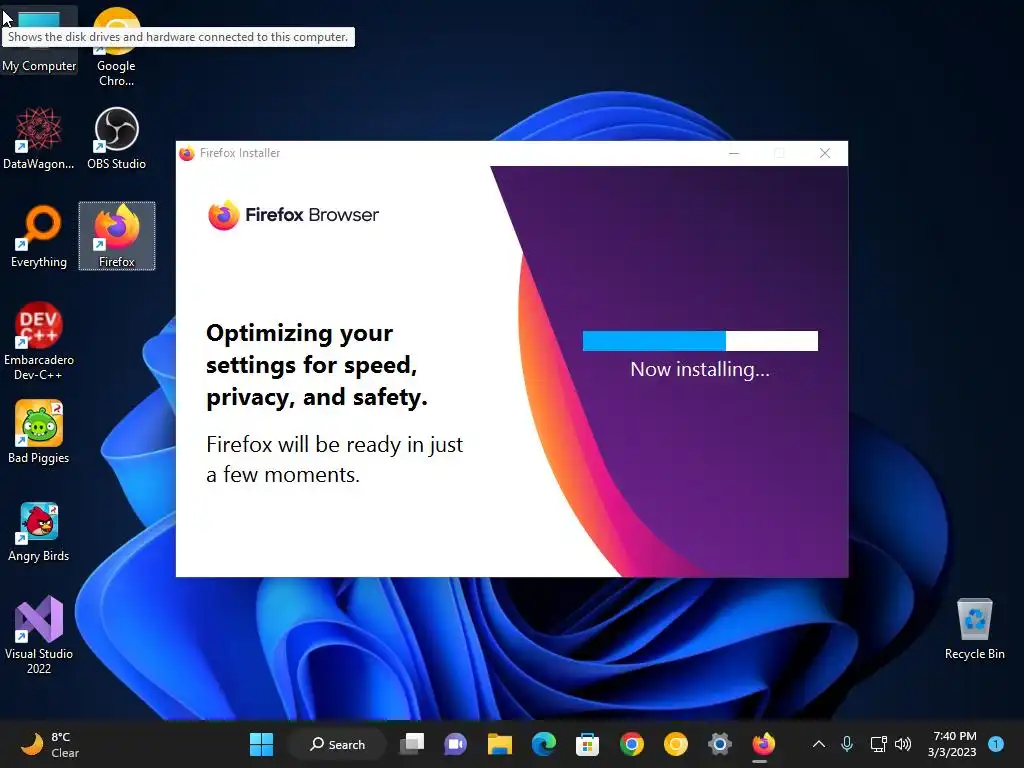The image size is (1024, 768).
Task: Open the volume speaker tray icon
Action: click(x=903, y=744)
